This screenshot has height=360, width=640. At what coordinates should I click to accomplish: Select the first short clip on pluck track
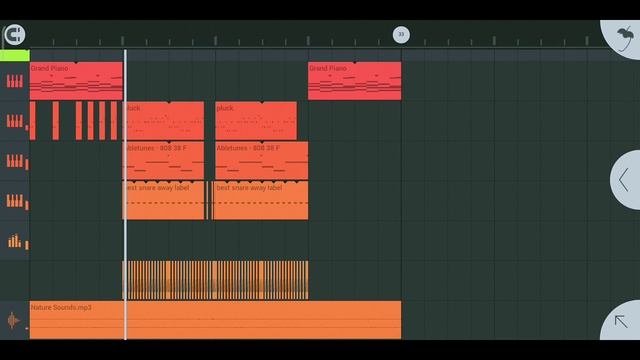(33, 121)
